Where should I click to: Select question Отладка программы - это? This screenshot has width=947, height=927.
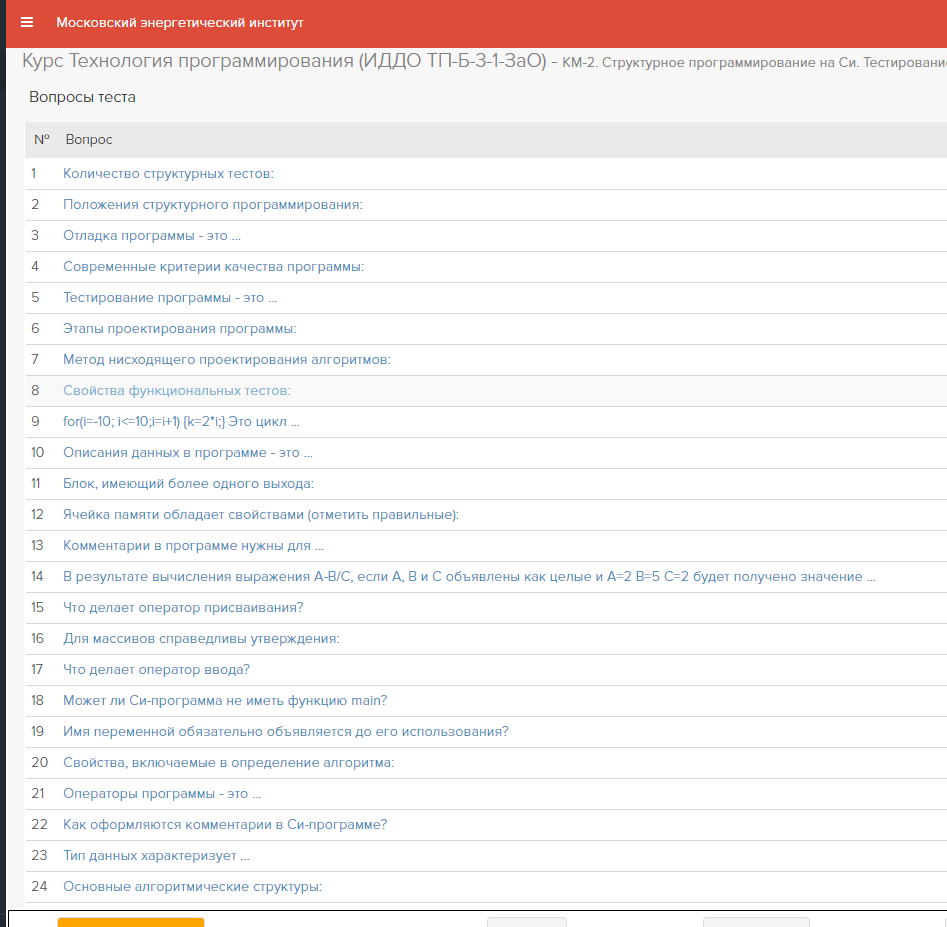click(152, 236)
